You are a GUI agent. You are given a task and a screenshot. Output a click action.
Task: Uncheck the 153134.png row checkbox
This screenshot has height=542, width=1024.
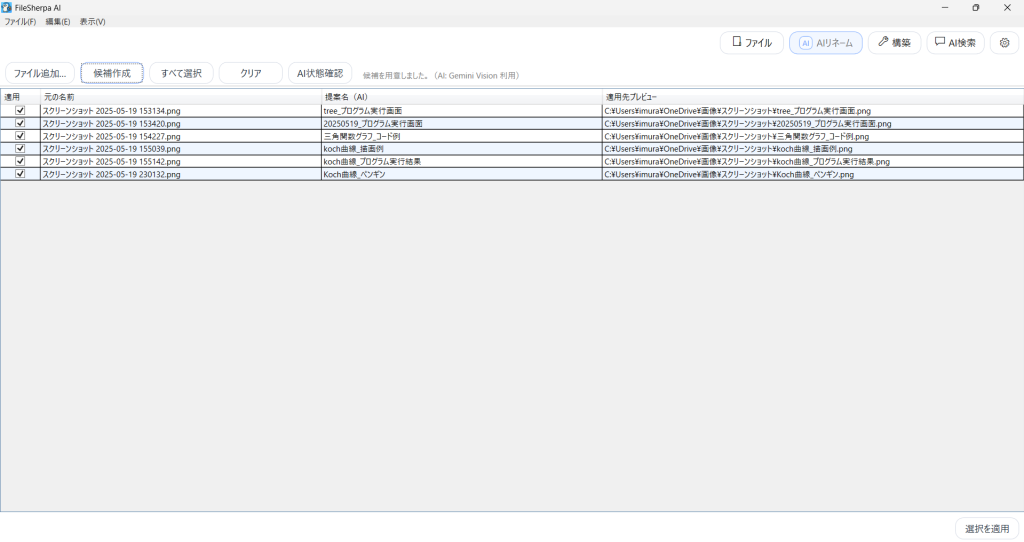pos(20,110)
